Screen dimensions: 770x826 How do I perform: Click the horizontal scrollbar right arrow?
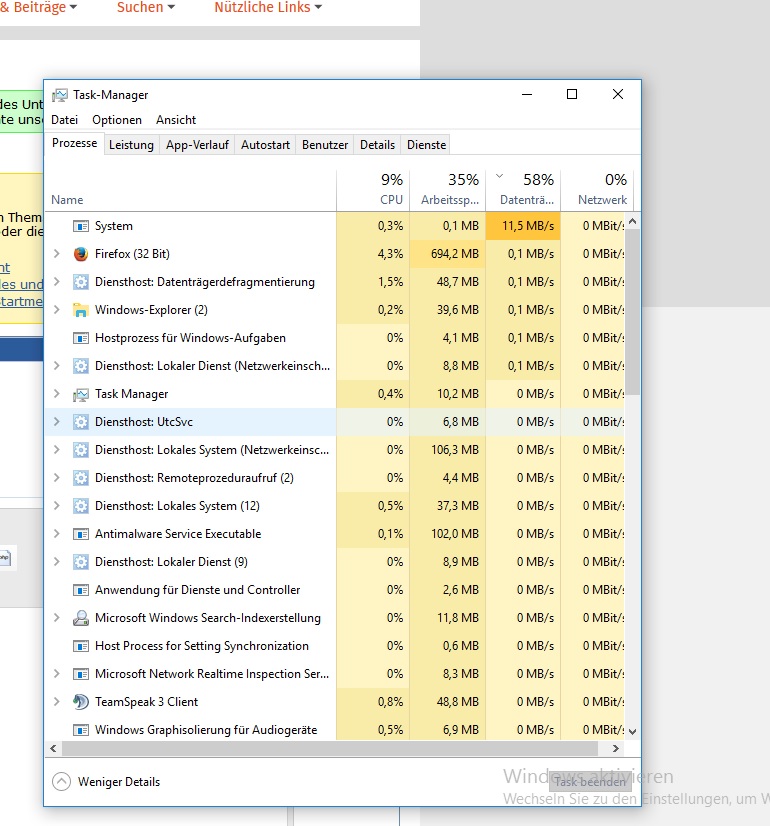click(x=616, y=748)
